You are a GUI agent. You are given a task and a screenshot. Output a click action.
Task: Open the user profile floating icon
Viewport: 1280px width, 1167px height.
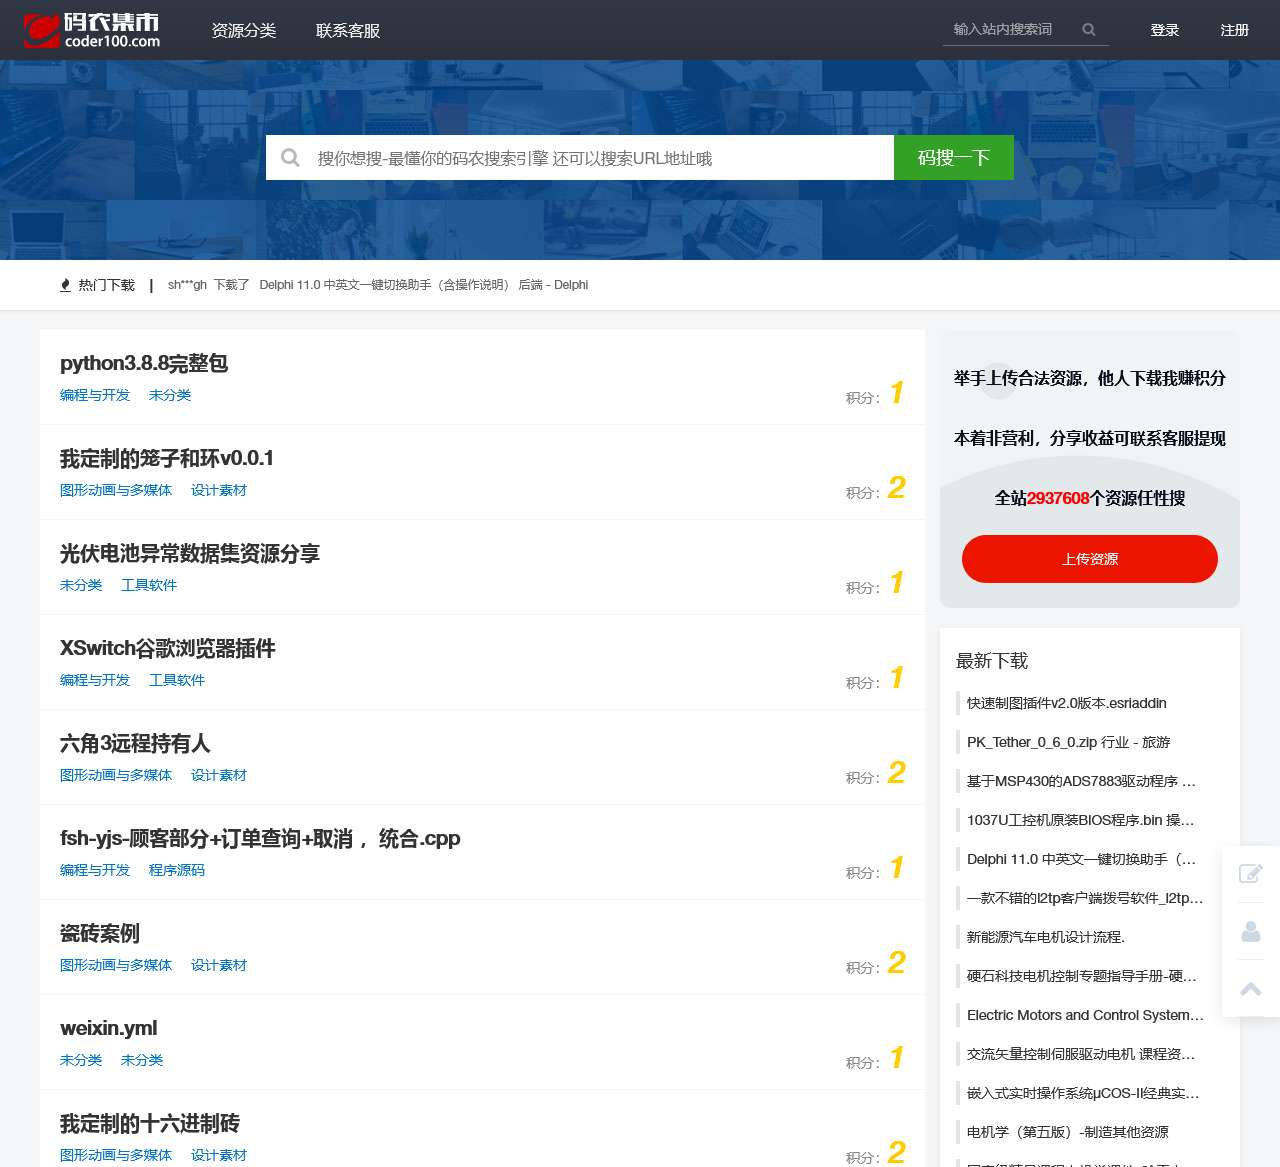point(1250,932)
